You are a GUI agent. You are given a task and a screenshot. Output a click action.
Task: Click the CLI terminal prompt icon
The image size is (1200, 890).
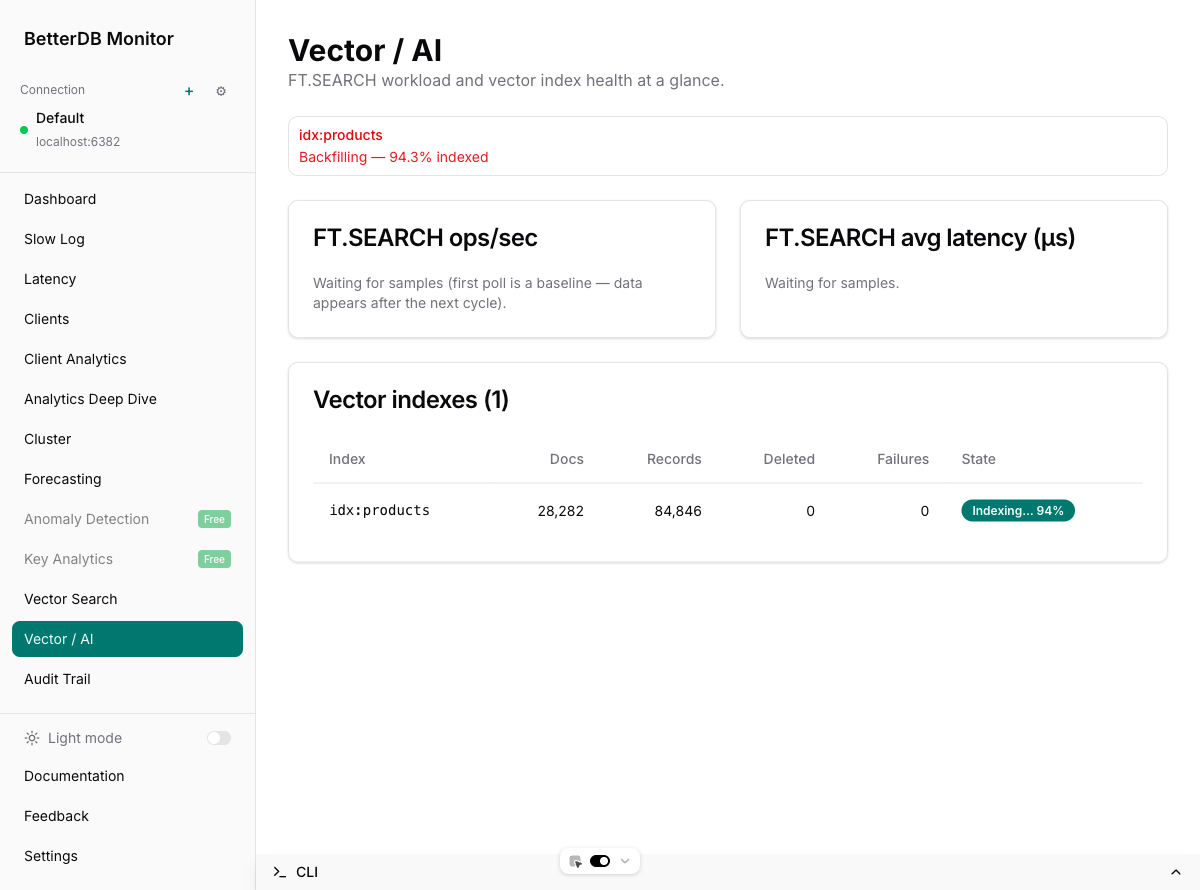(279, 872)
